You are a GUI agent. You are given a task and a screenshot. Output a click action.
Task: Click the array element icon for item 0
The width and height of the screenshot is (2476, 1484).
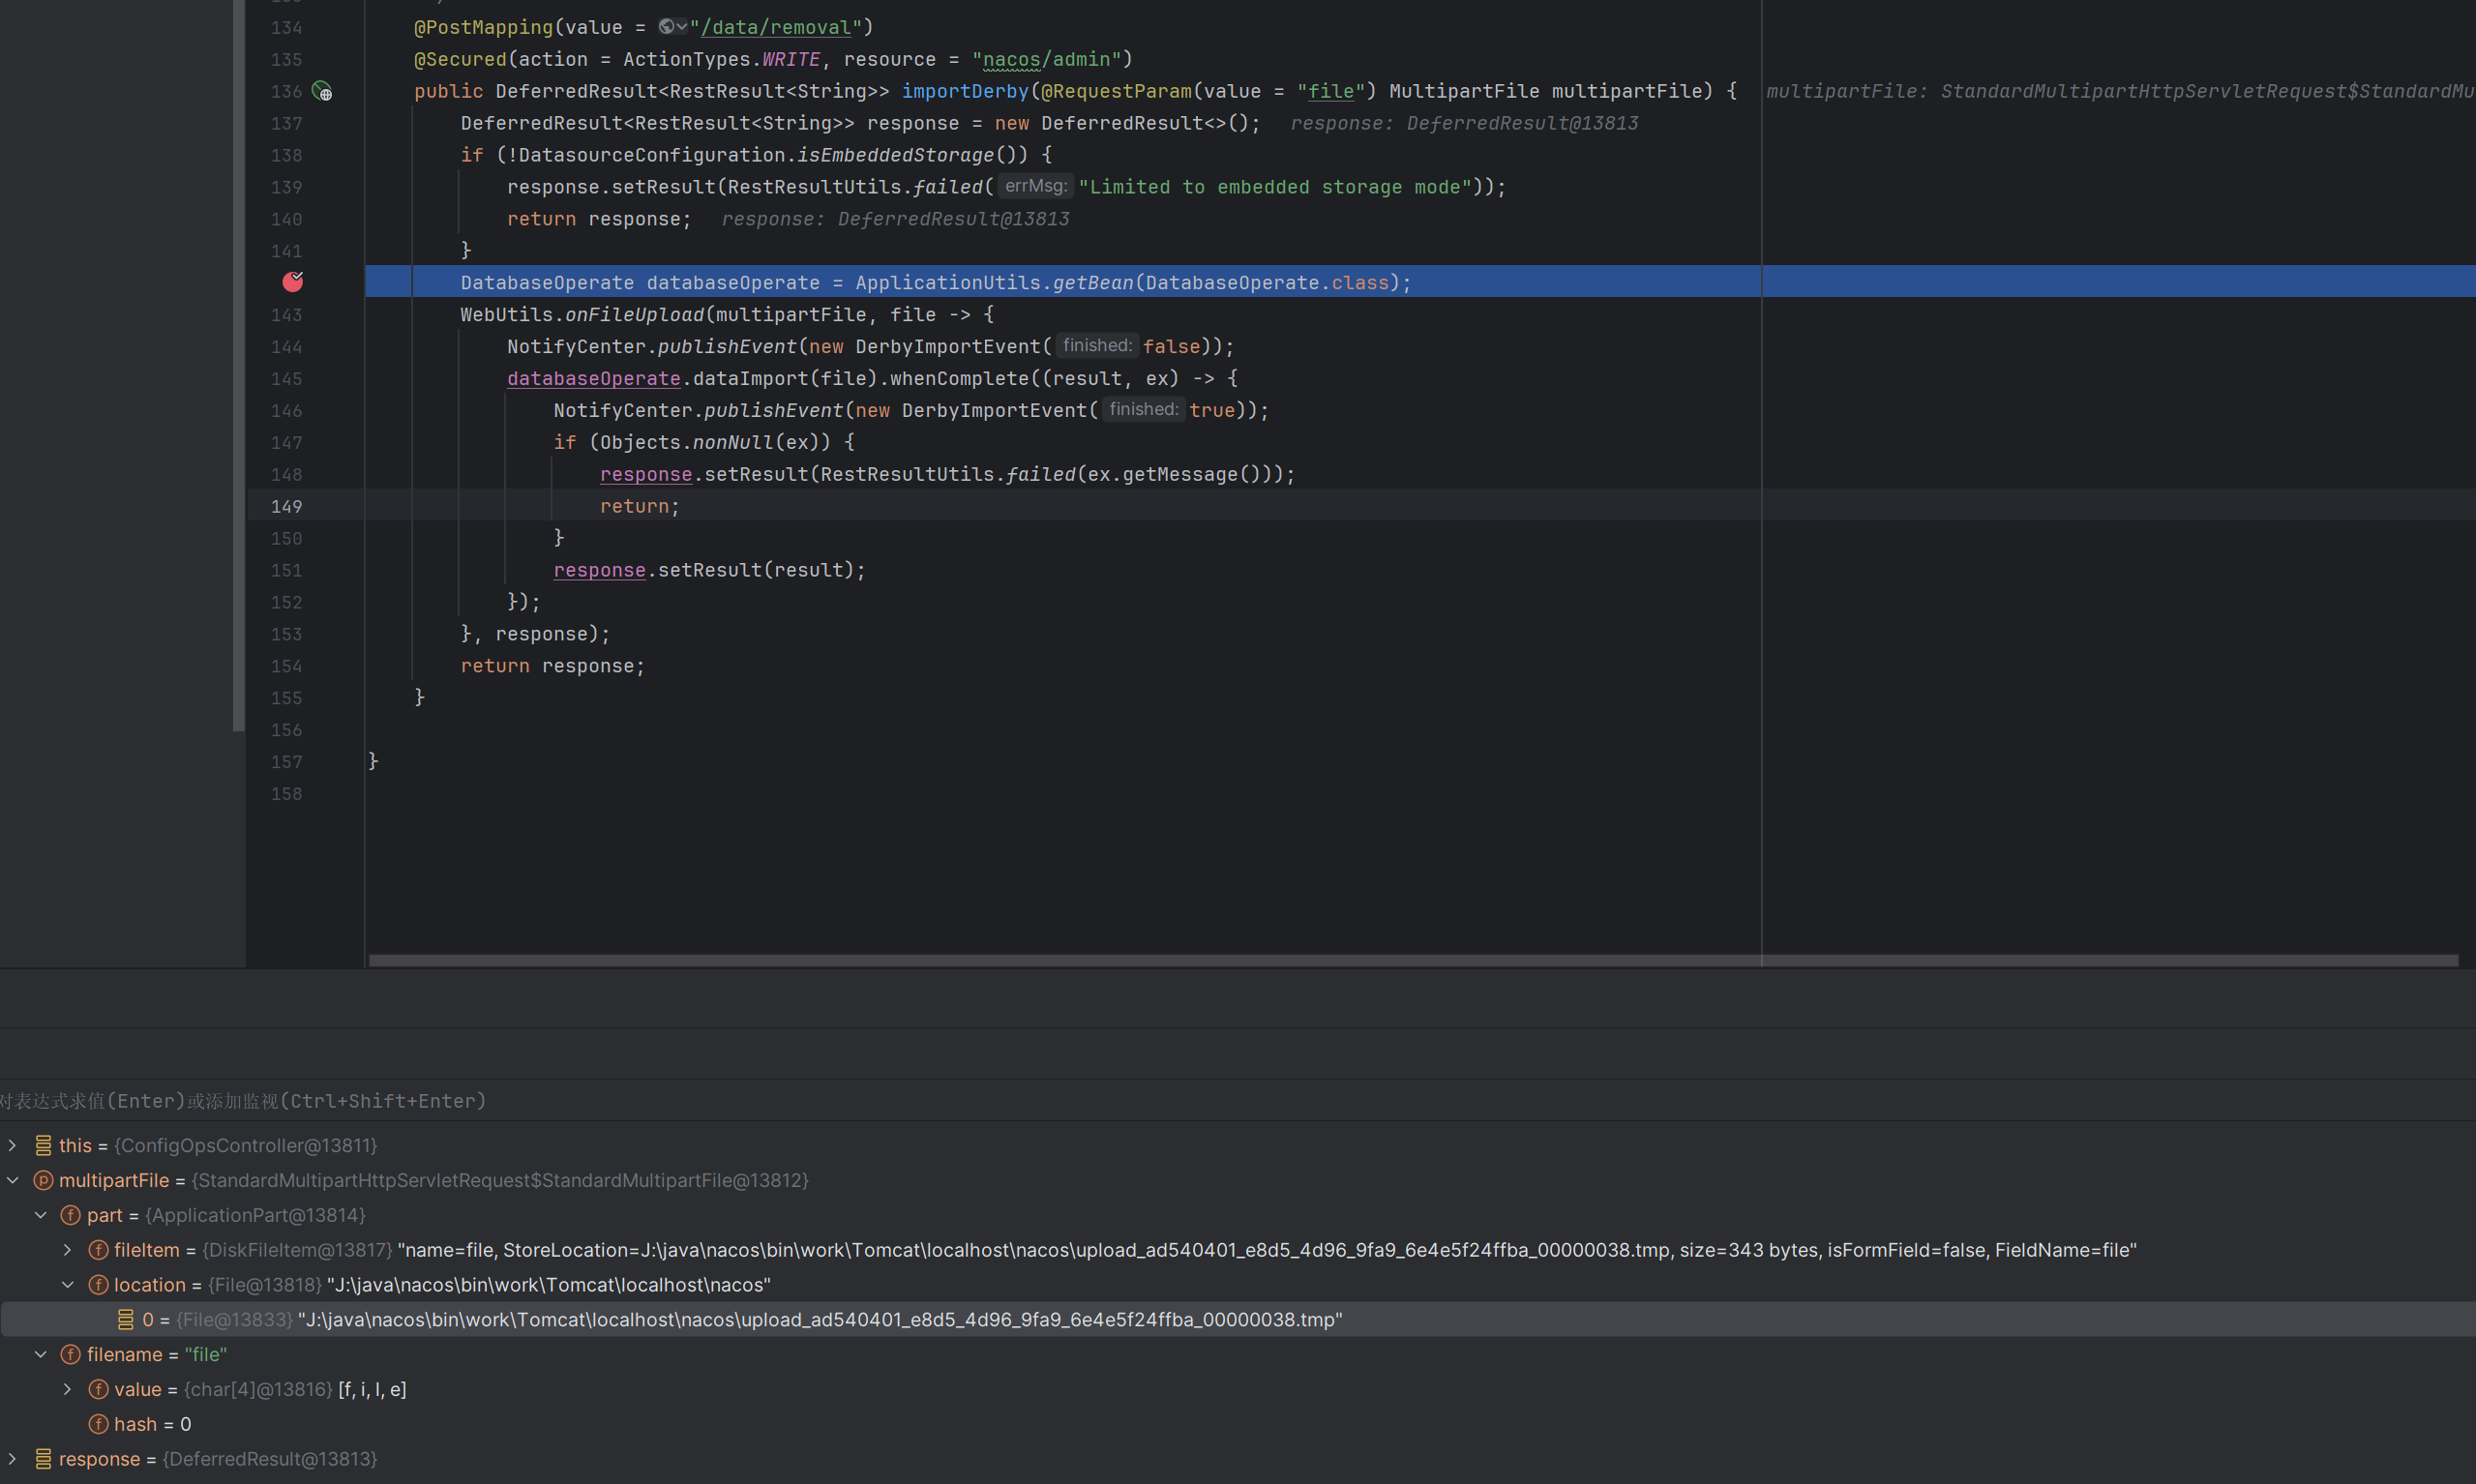pos(126,1319)
